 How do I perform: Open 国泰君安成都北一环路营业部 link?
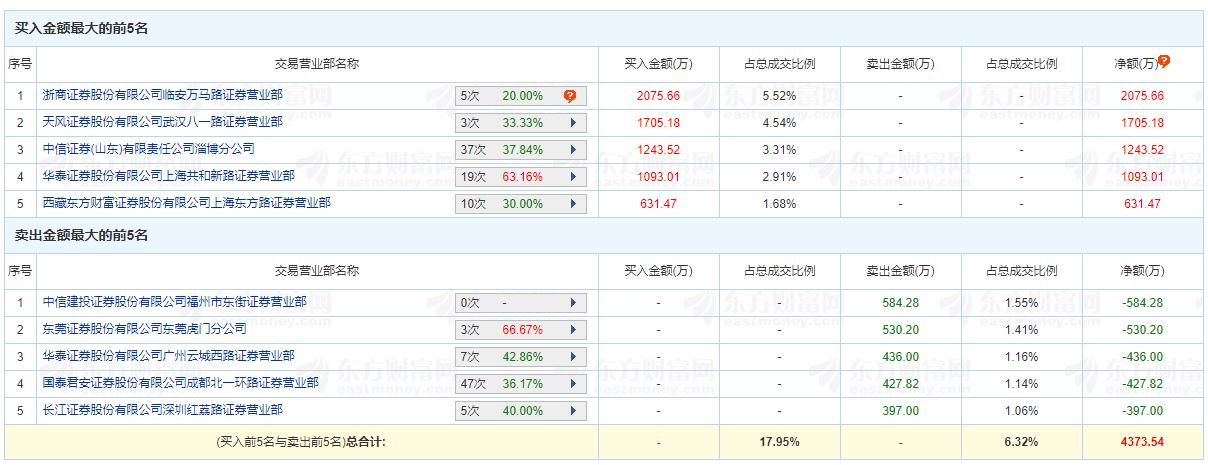(x=181, y=383)
